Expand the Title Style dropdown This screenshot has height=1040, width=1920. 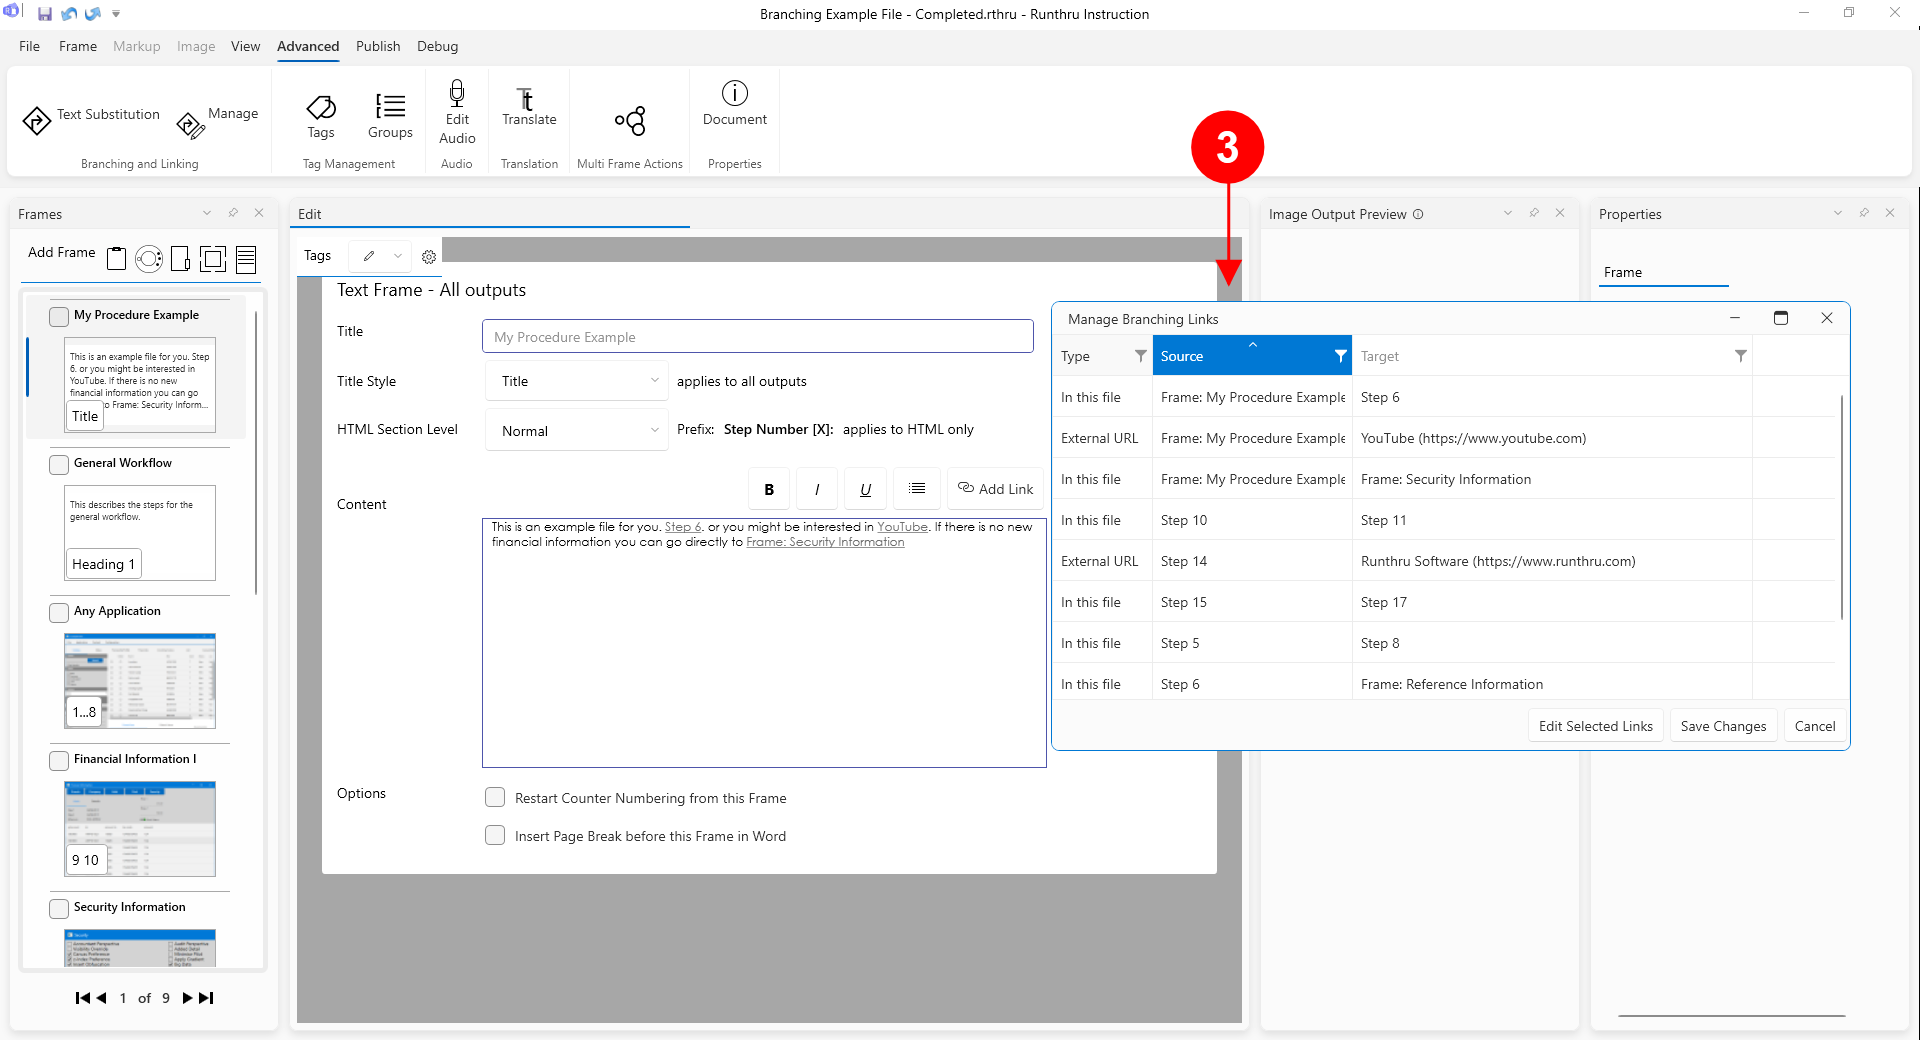(576, 381)
